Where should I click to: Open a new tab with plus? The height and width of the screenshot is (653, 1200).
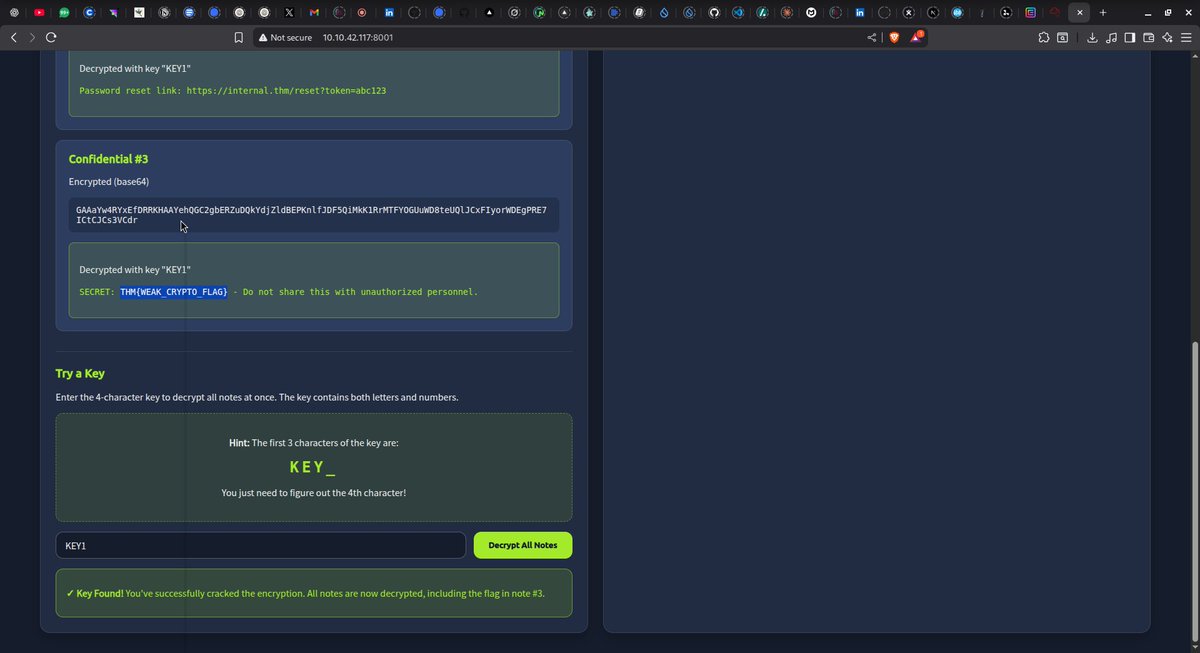1103,12
